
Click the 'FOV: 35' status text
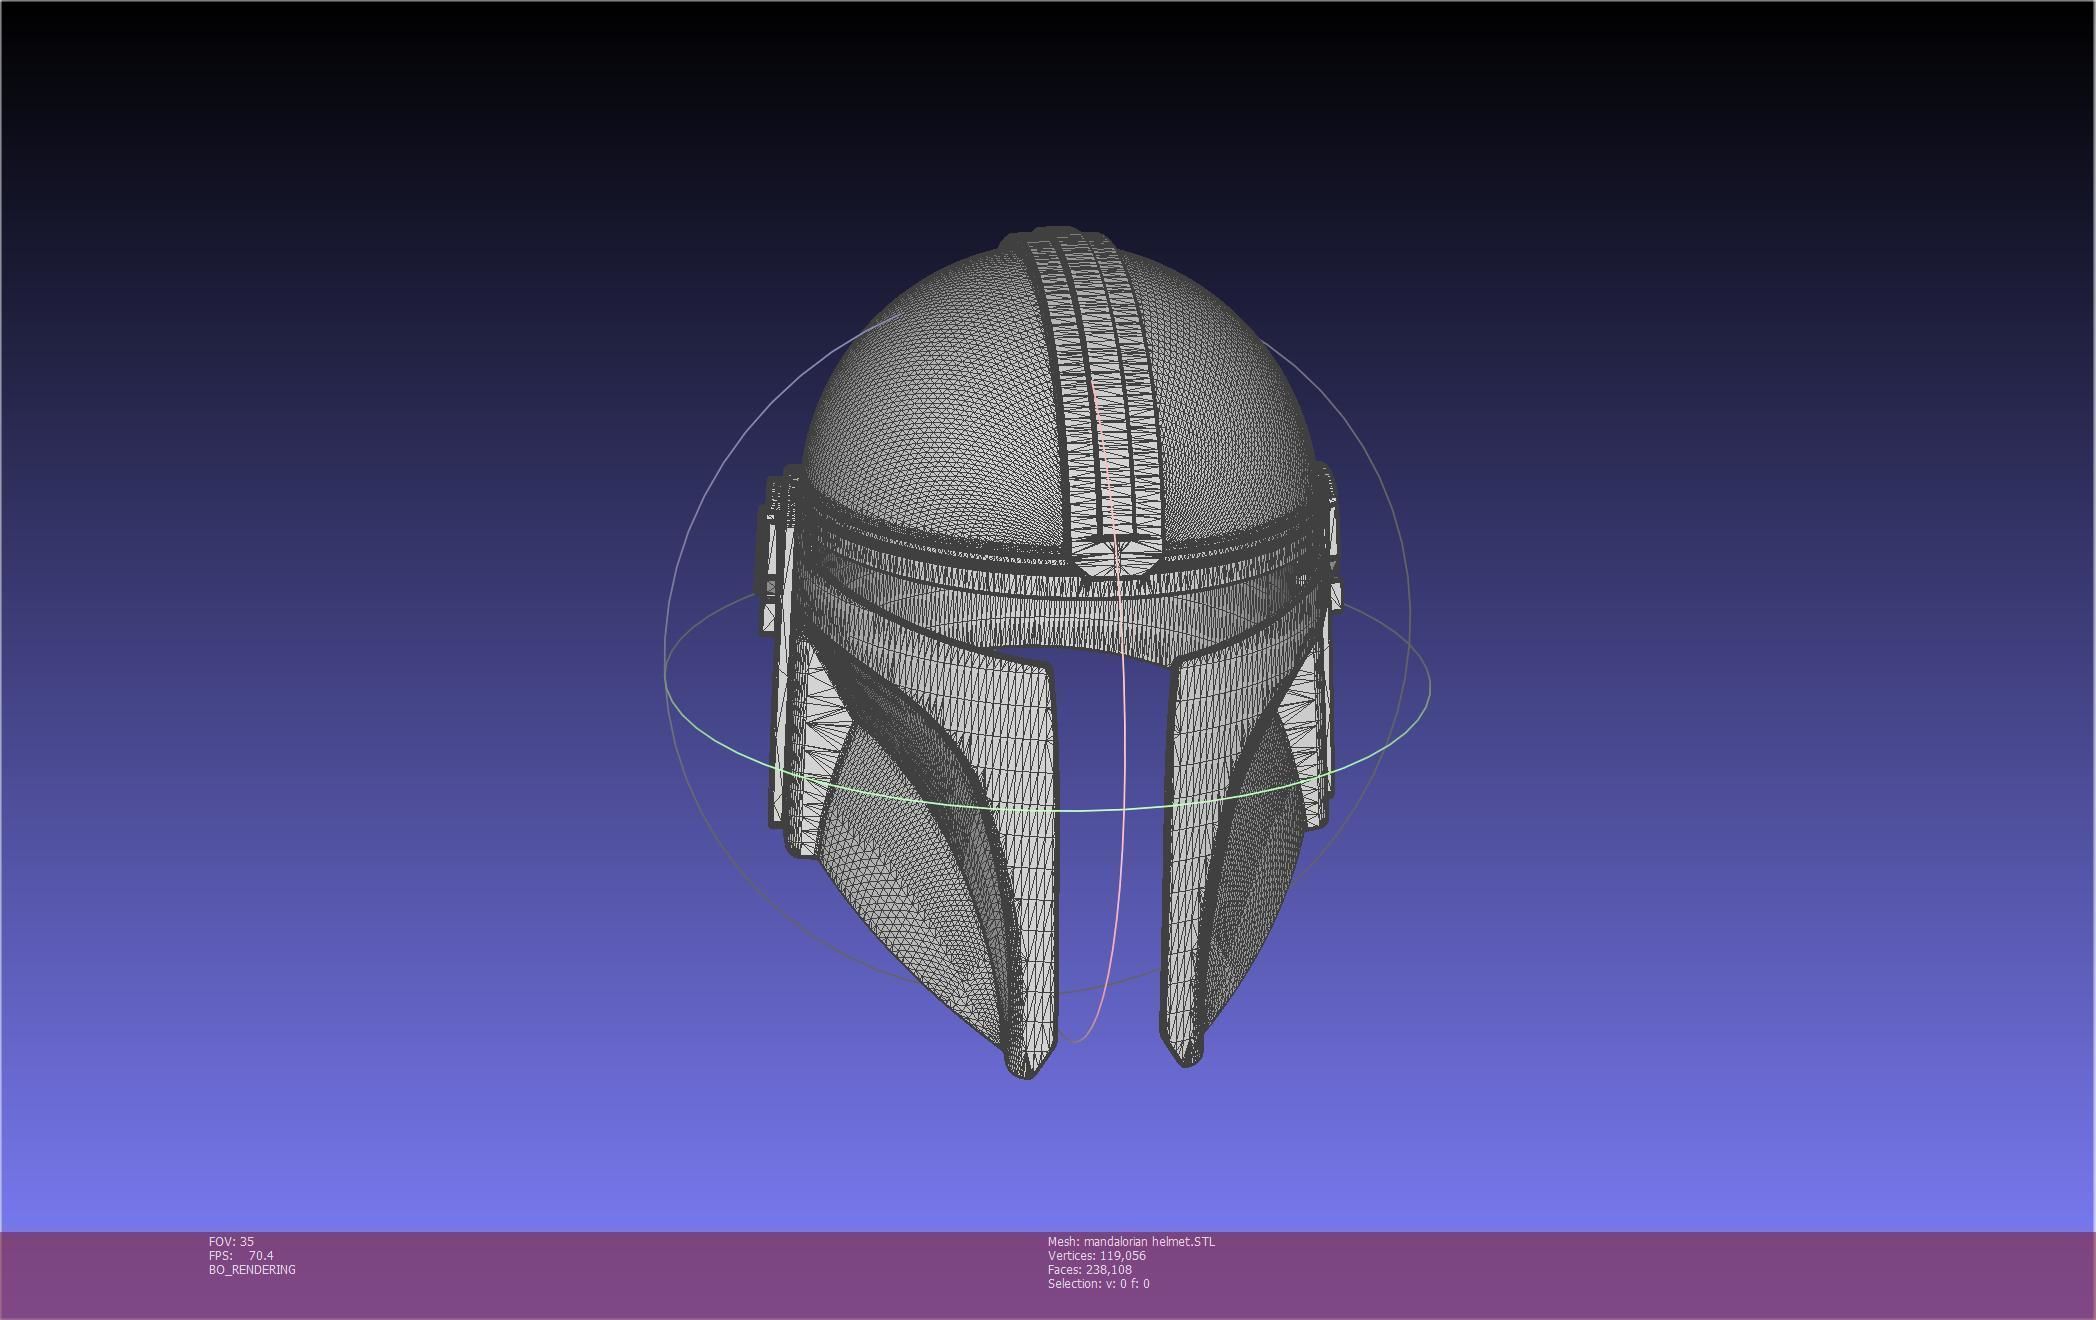point(231,1241)
